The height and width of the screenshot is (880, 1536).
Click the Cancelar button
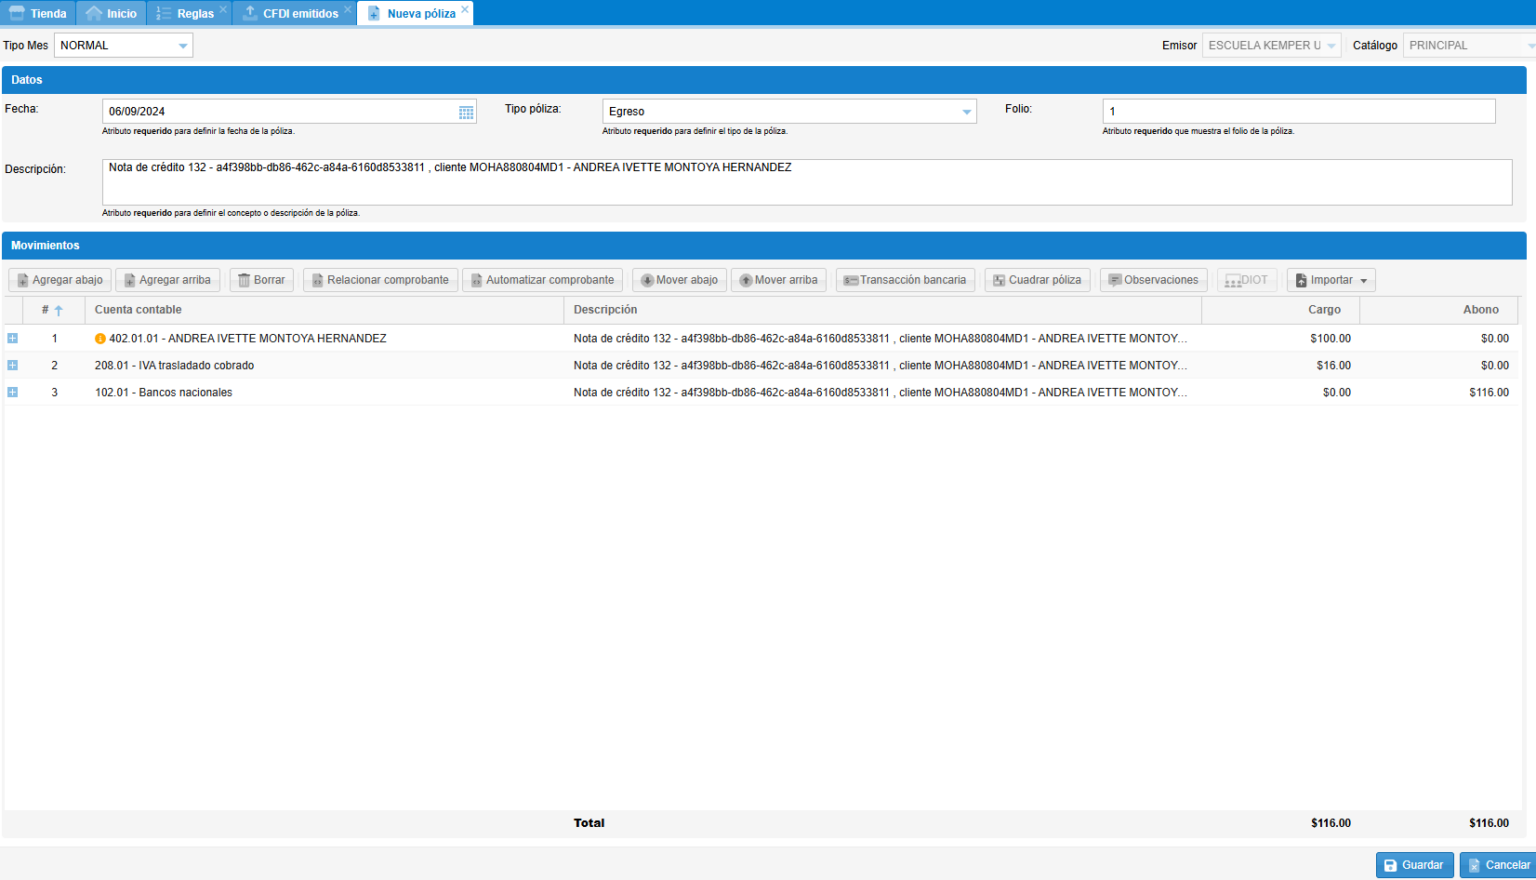click(1497, 865)
